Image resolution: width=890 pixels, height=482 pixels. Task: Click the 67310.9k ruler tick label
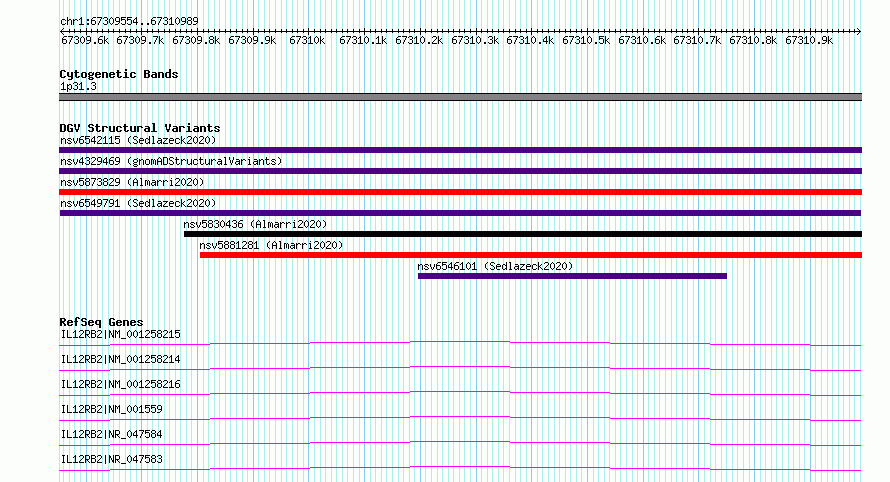[809, 40]
